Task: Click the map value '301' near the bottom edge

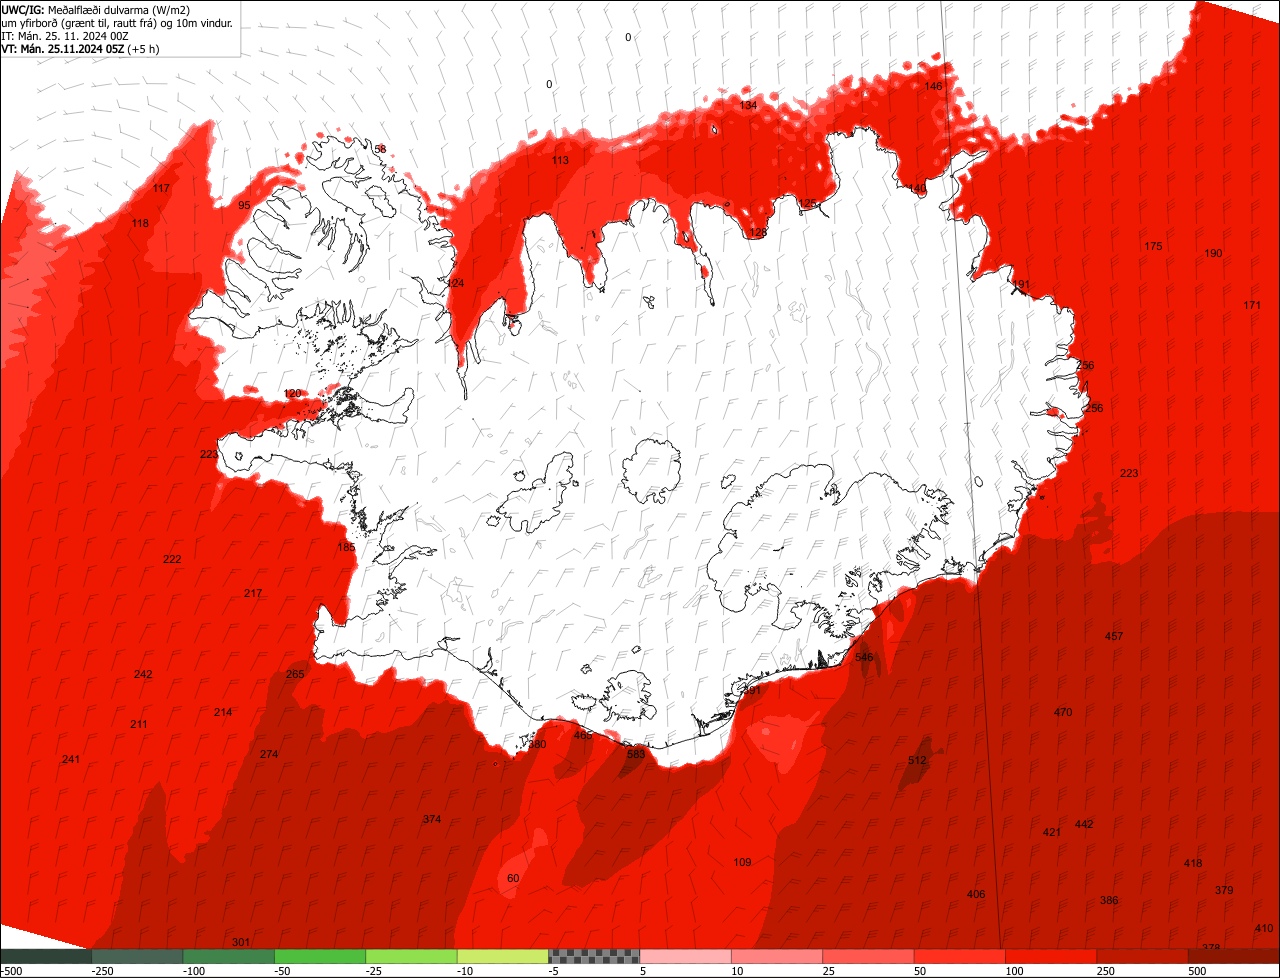Action: pyautogui.click(x=241, y=942)
